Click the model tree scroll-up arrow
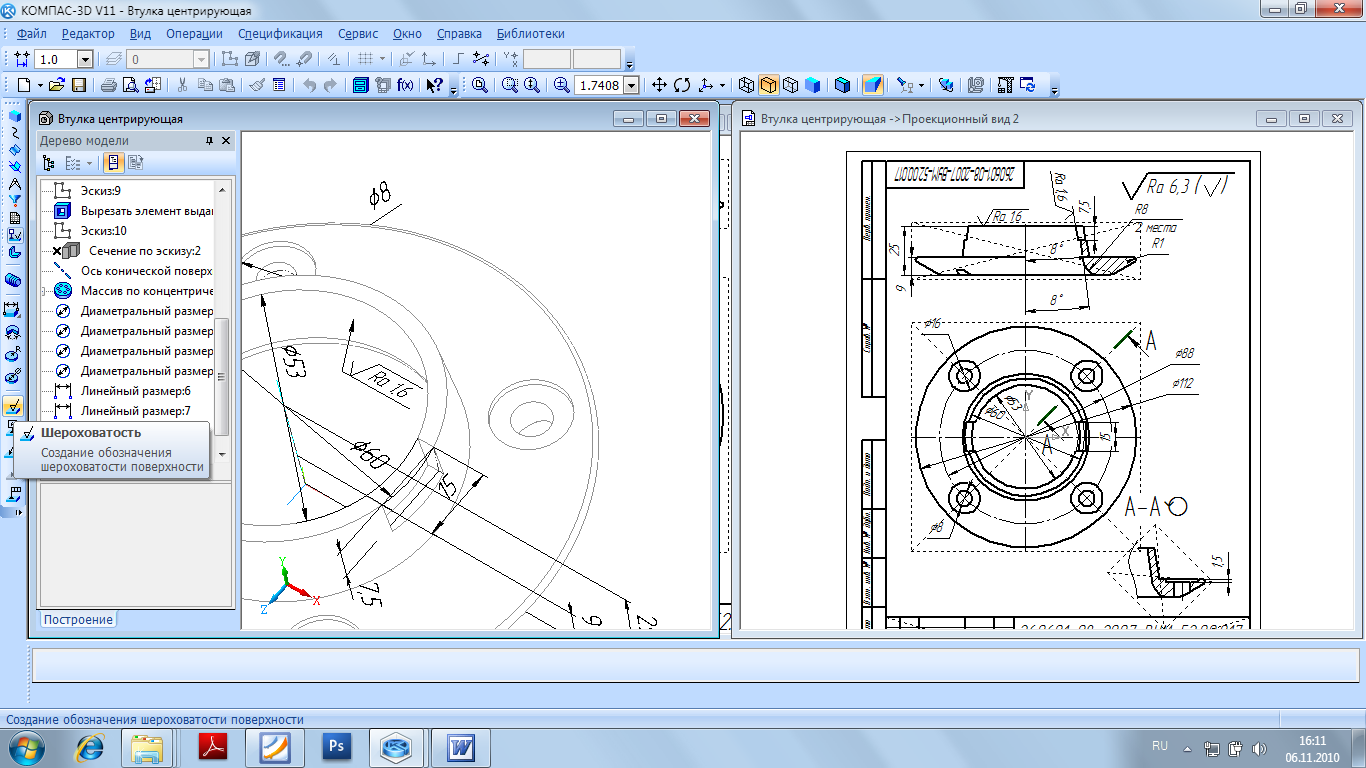The width and height of the screenshot is (1366, 768). 221,190
